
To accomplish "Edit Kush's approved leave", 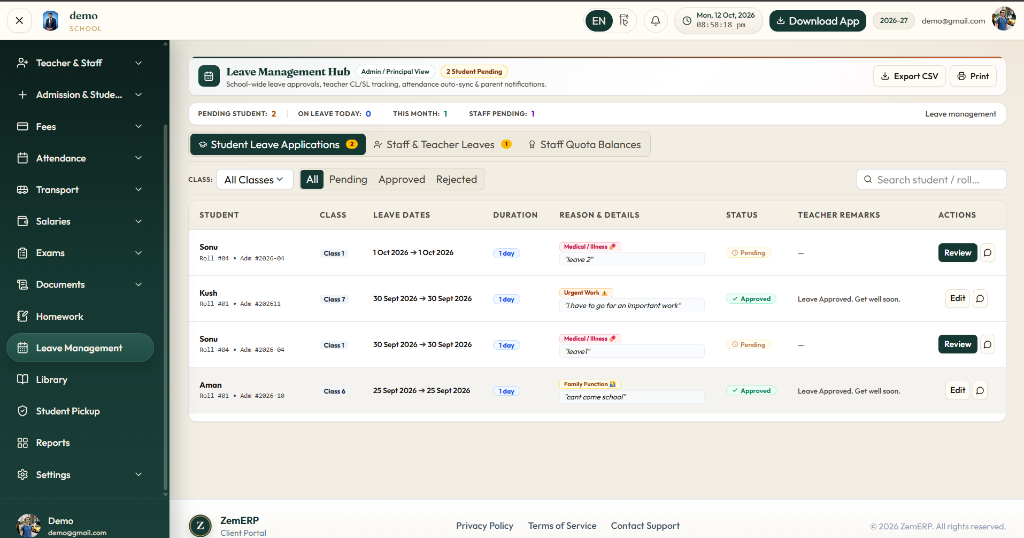I will (957, 298).
